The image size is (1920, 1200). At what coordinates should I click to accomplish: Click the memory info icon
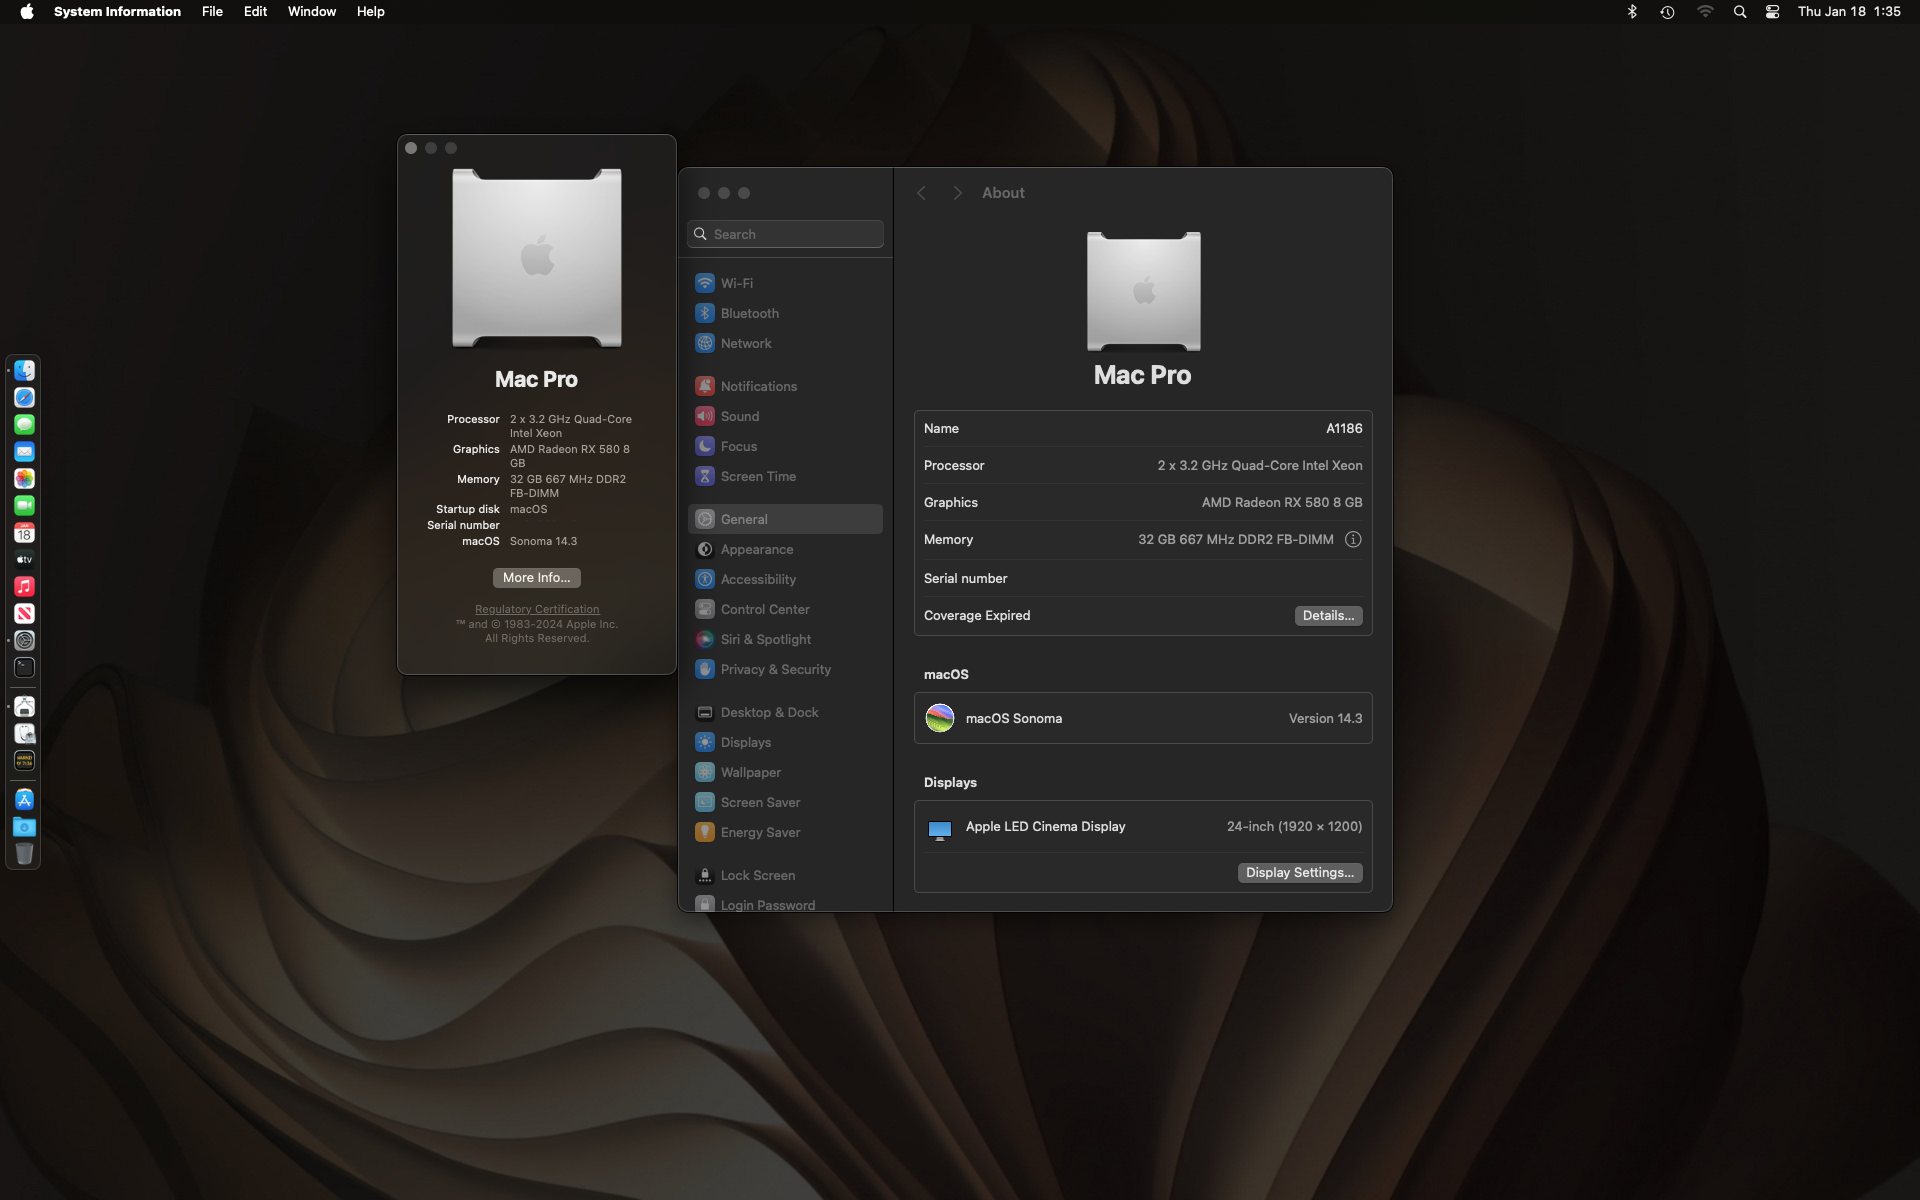point(1353,539)
